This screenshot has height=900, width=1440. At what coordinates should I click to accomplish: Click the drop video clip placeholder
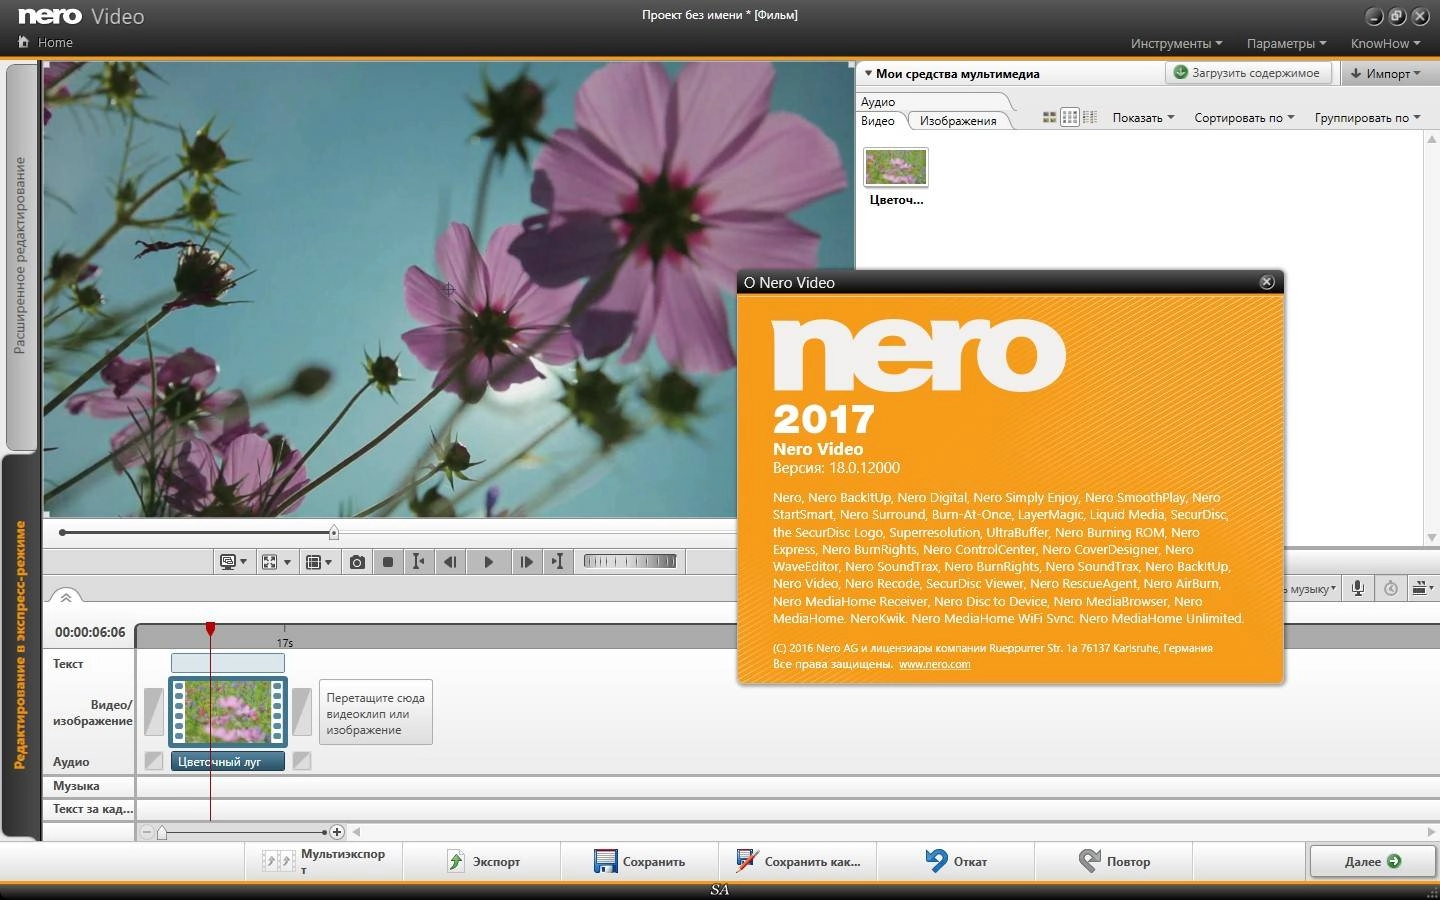[x=376, y=712]
